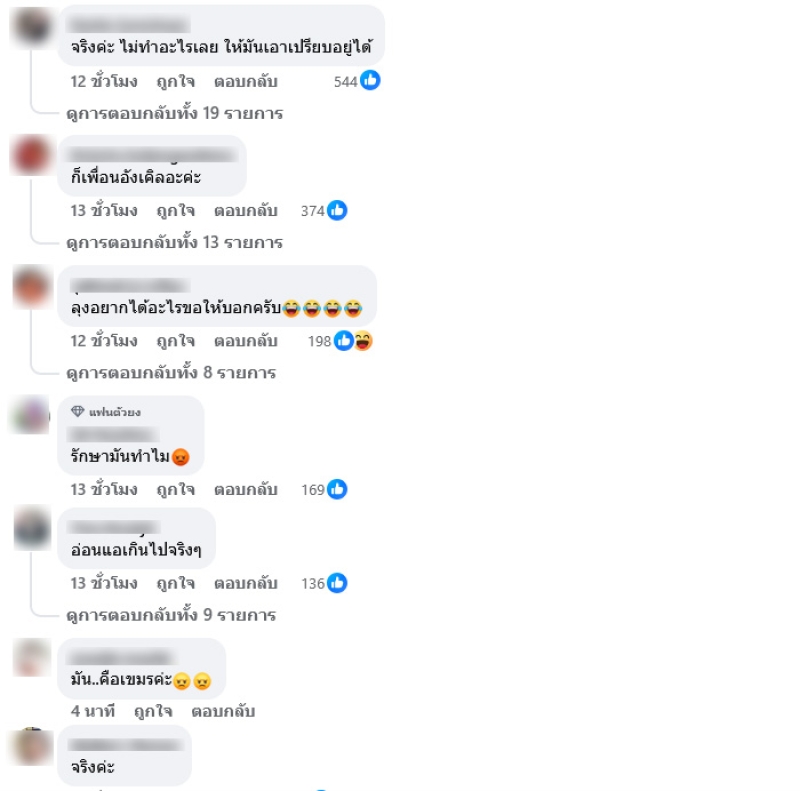
Task: Open the red avatar of second commenter
Action: 32,155
